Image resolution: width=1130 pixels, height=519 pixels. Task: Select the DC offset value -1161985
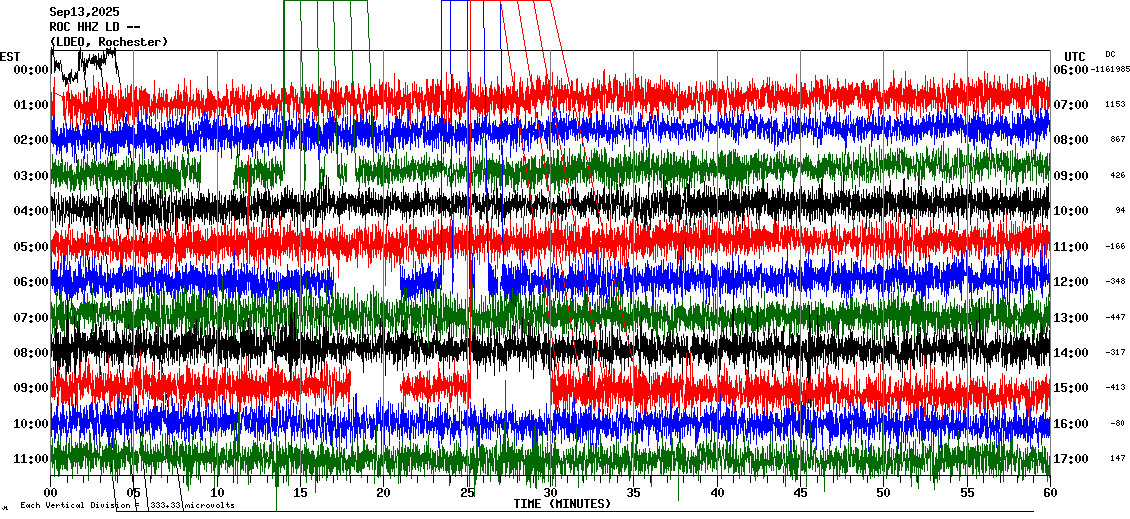(1110, 70)
